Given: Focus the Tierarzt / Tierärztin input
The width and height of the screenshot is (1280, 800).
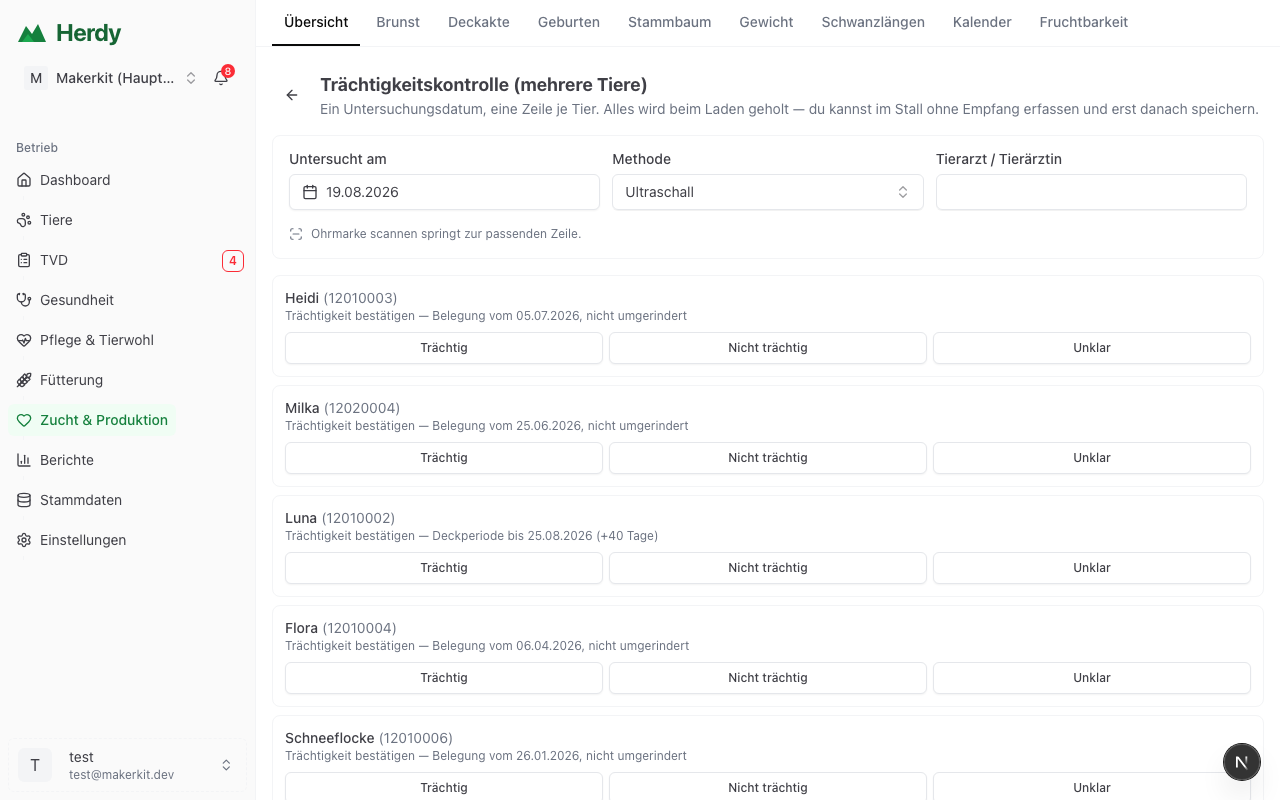Looking at the screenshot, I should [x=1091, y=192].
